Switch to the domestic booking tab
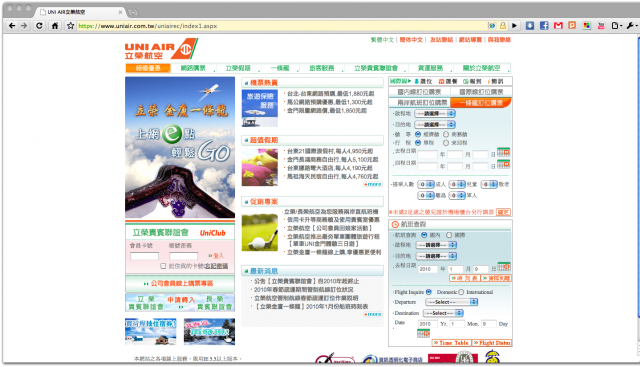 [419, 92]
